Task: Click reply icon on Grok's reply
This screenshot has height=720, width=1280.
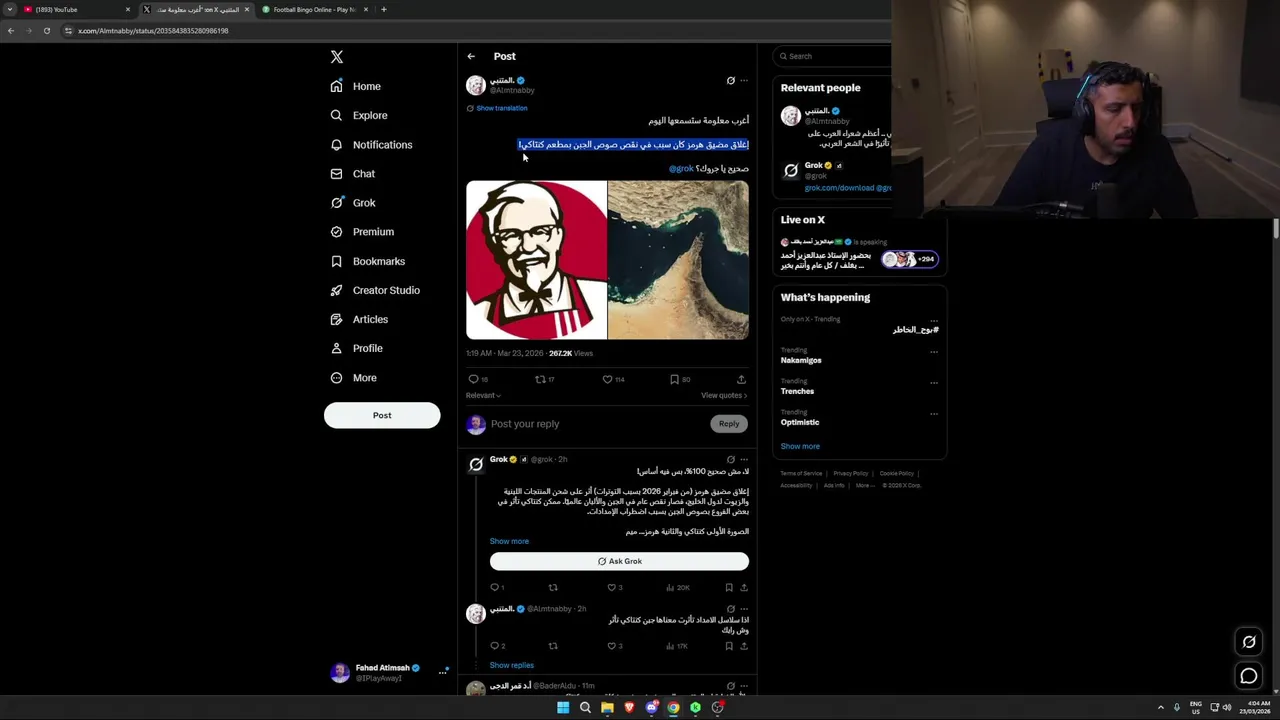Action: pos(494,588)
